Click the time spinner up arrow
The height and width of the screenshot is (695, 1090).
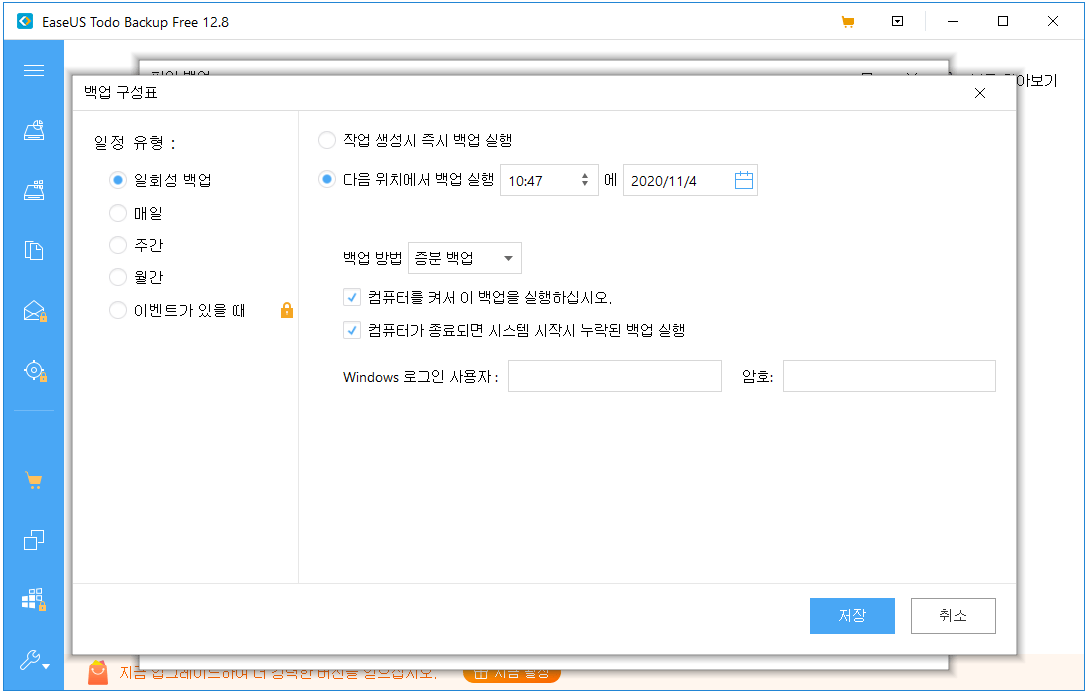pos(585,174)
